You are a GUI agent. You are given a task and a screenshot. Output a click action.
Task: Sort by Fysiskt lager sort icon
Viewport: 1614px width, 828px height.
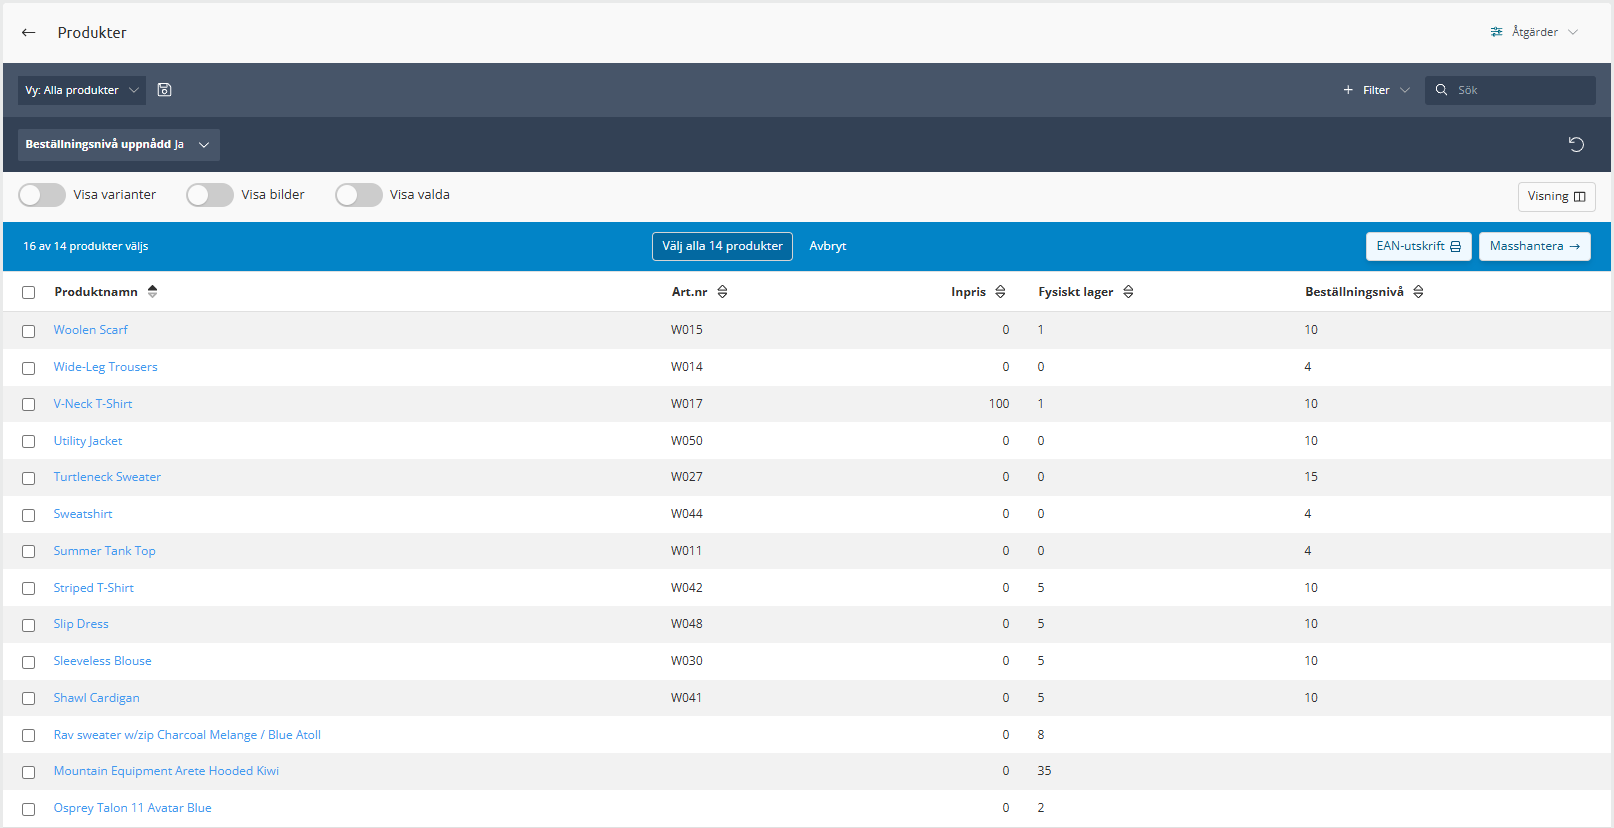(1128, 292)
